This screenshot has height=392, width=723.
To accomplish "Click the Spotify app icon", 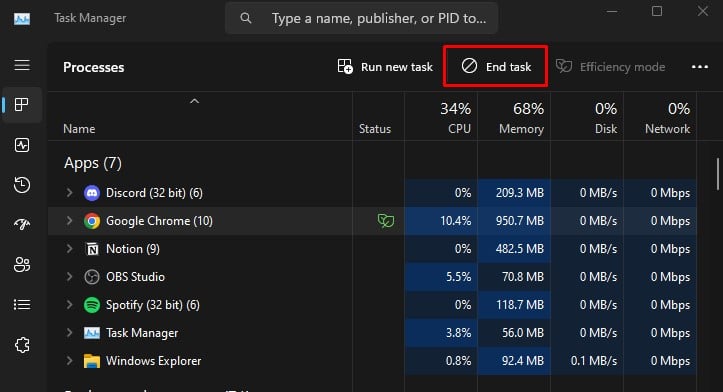I will (x=92, y=305).
